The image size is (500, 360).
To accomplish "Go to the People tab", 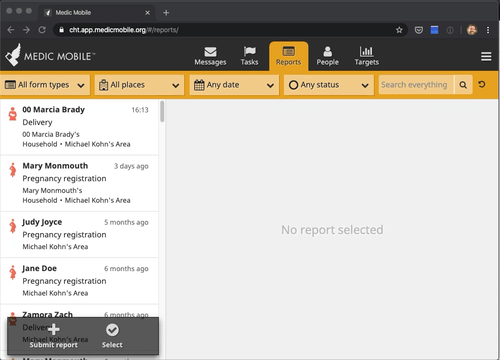I will 328,56.
